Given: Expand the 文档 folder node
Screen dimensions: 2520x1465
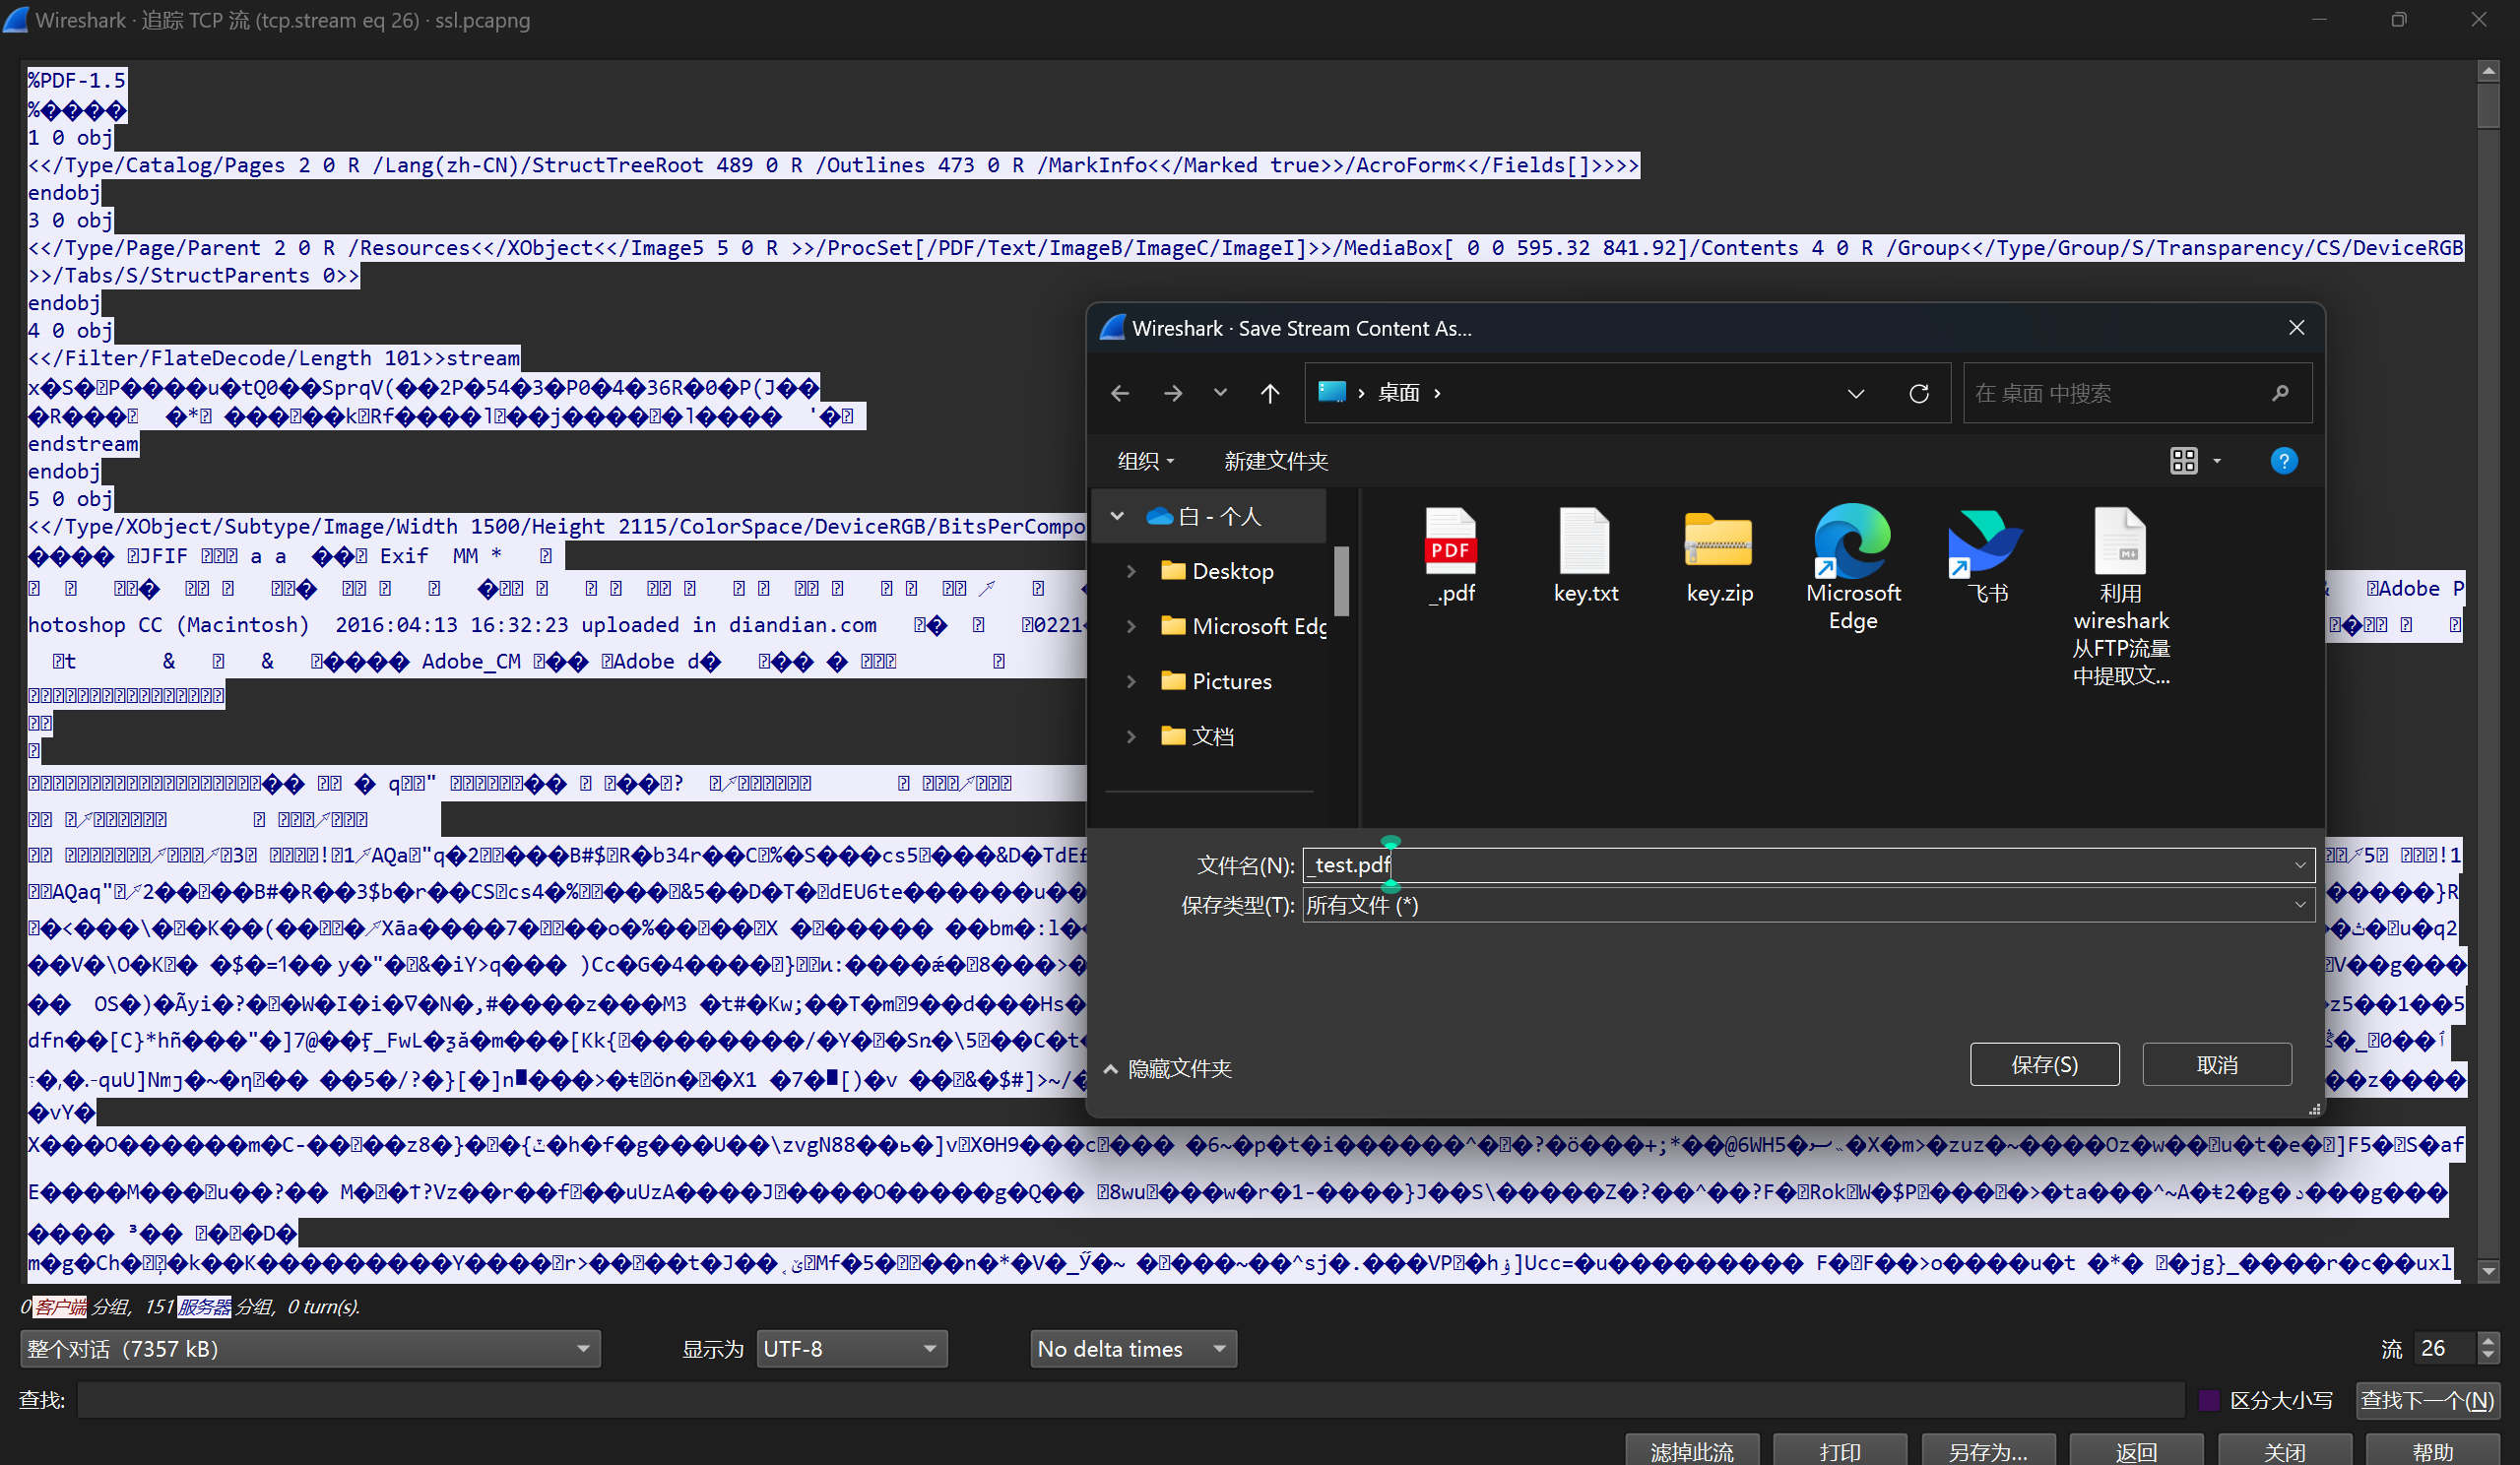Looking at the screenshot, I should [1131, 736].
